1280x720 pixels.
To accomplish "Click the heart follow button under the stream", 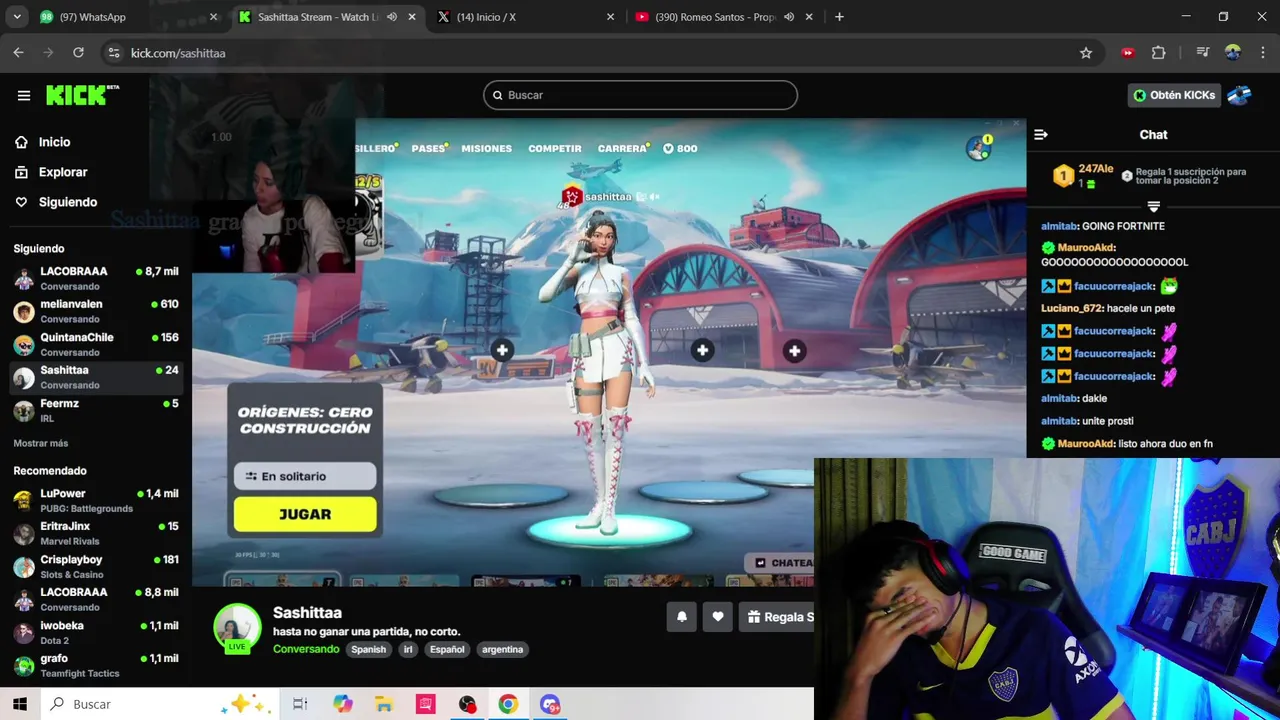I will tap(718, 617).
